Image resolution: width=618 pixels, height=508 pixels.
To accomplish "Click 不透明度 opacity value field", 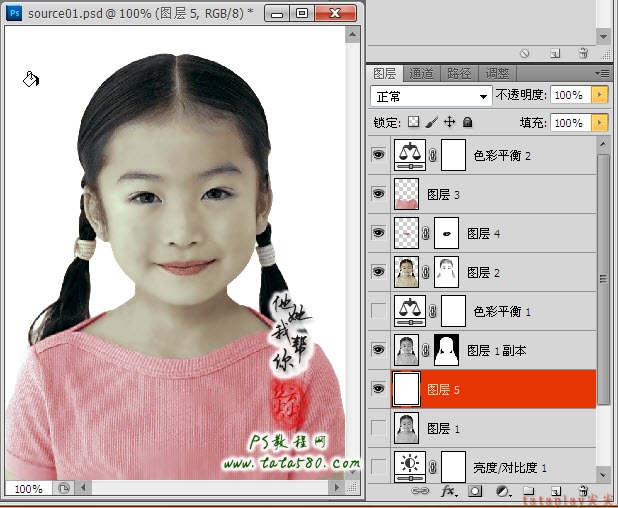I will pyautogui.click(x=571, y=95).
